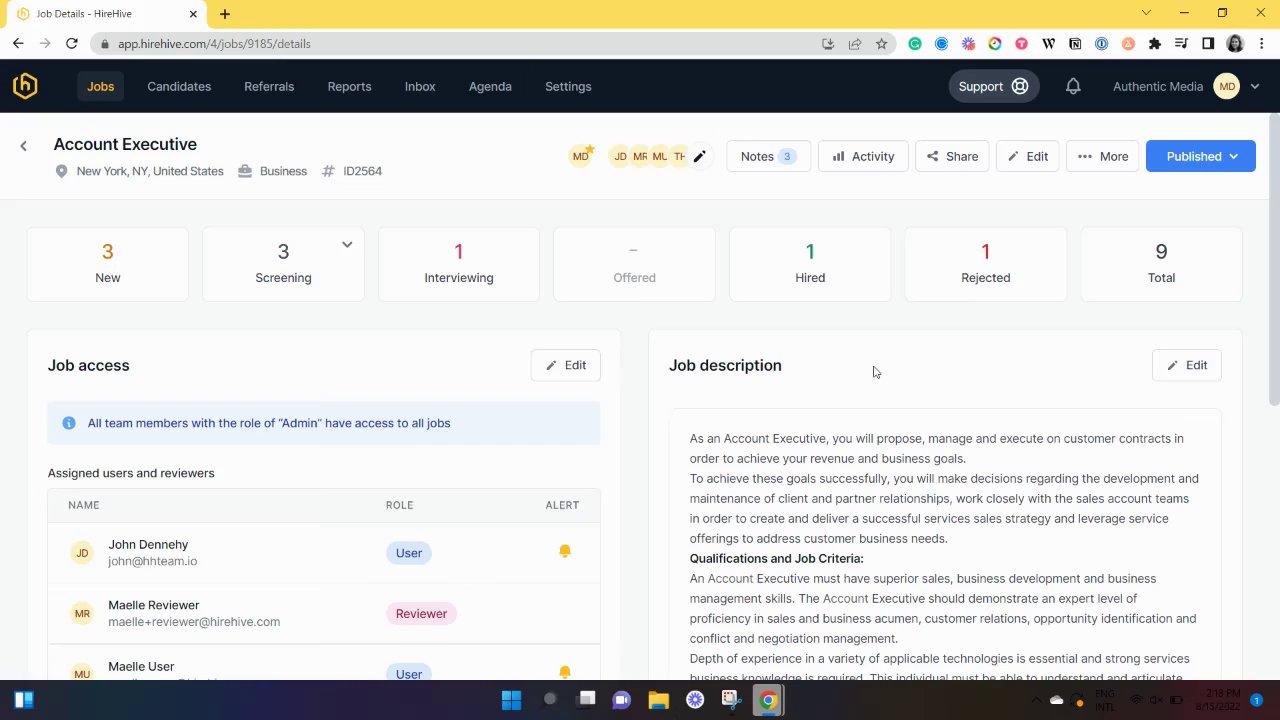Click the info icon in admin notice
Viewport: 1280px width, 720px height.
coord(69,423)
